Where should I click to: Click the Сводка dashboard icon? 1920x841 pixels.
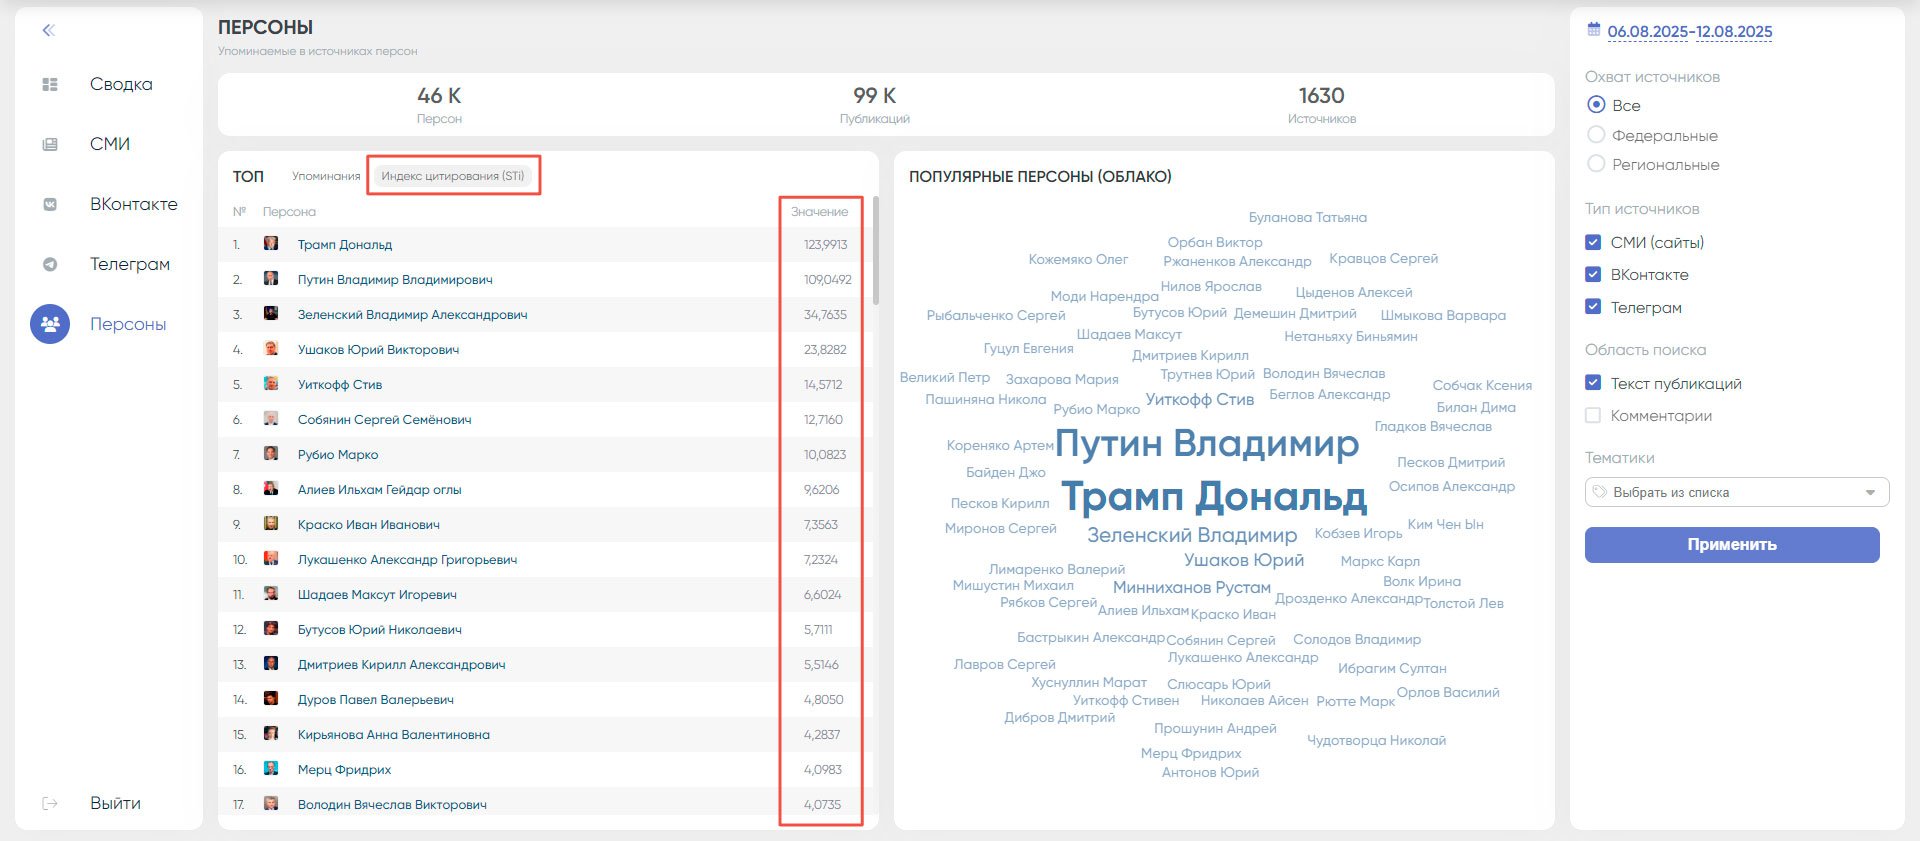tap(50, 85)
